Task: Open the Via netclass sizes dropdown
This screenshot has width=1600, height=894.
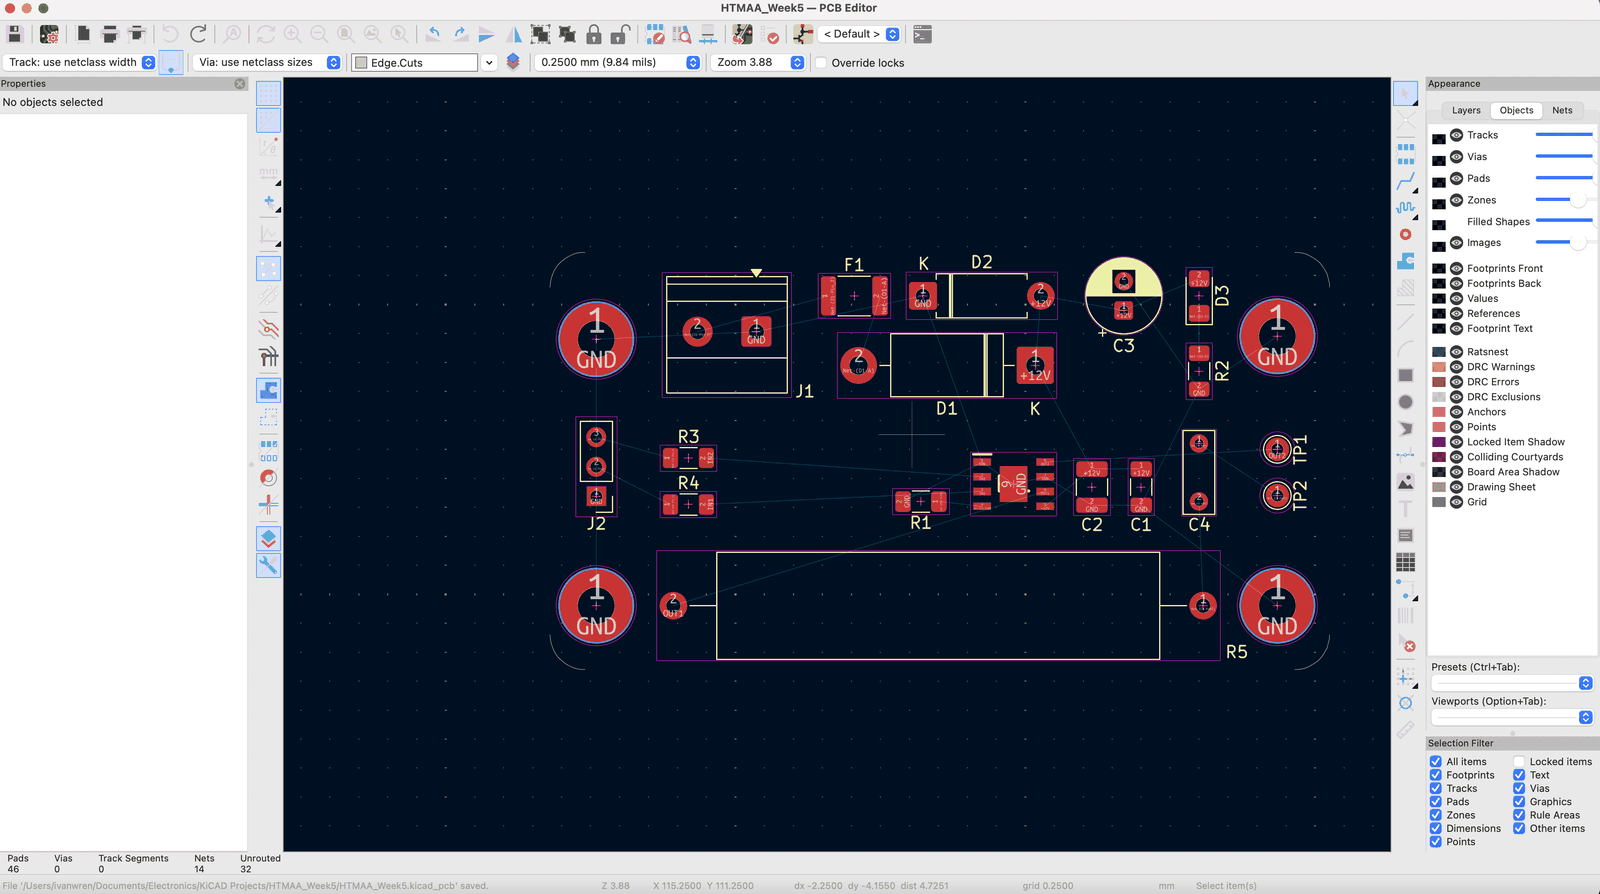Action: click(x=266, y=62)
